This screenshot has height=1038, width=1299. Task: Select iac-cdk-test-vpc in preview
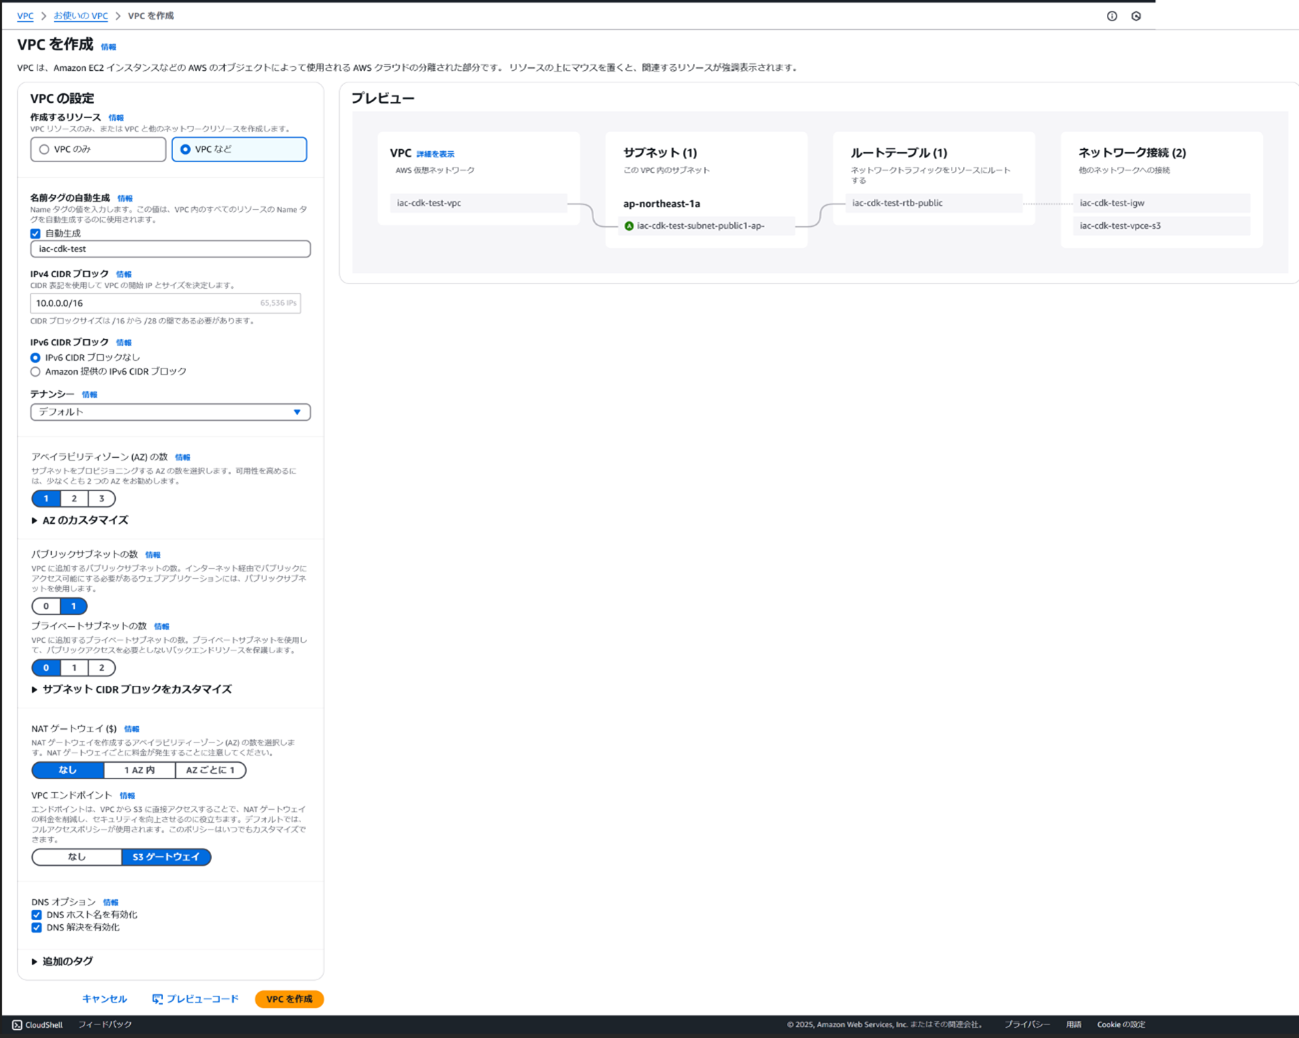(479, 203)
